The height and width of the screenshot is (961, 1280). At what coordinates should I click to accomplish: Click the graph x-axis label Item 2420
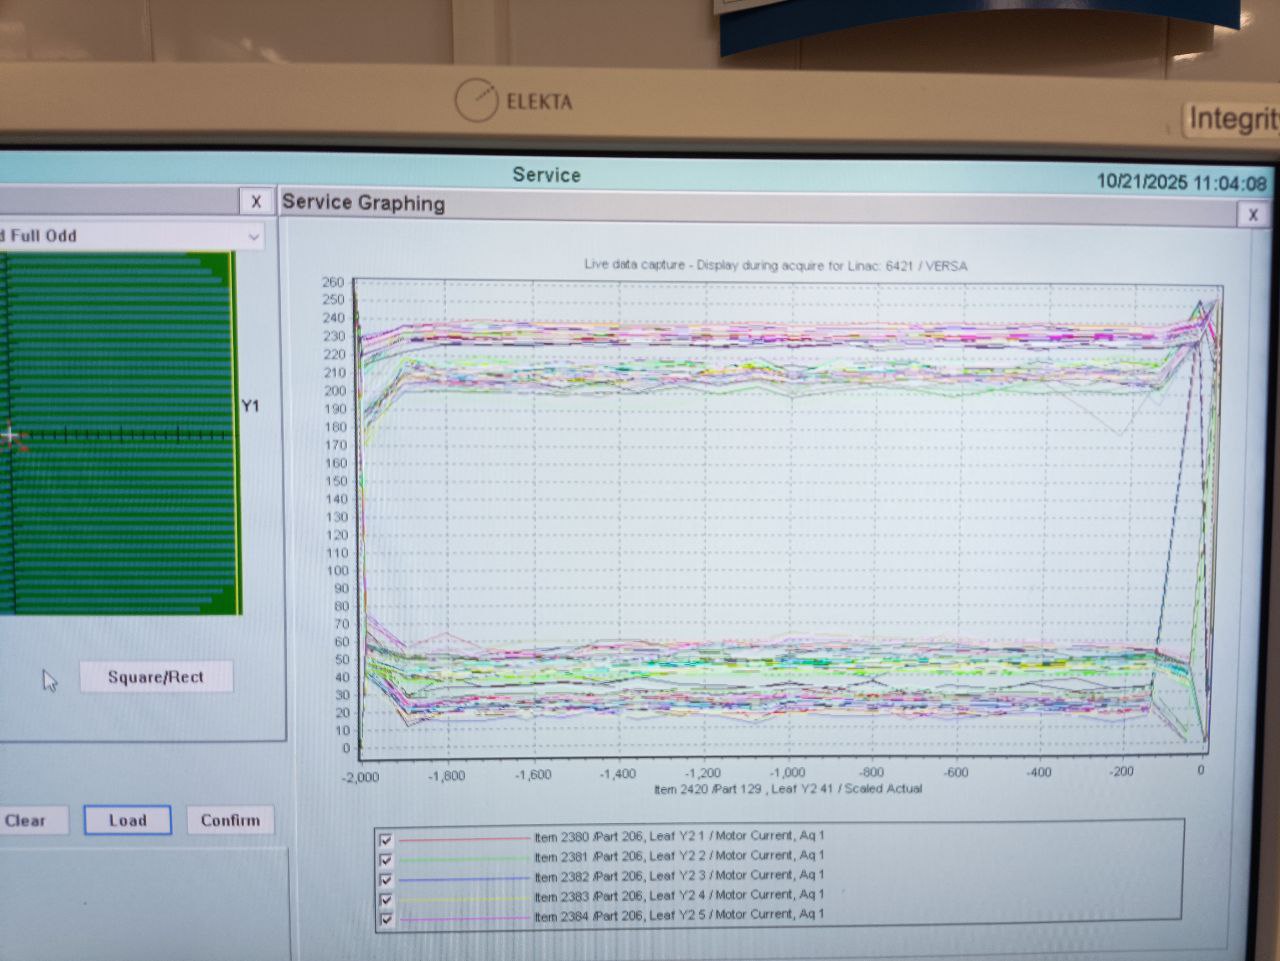point(788,789)
